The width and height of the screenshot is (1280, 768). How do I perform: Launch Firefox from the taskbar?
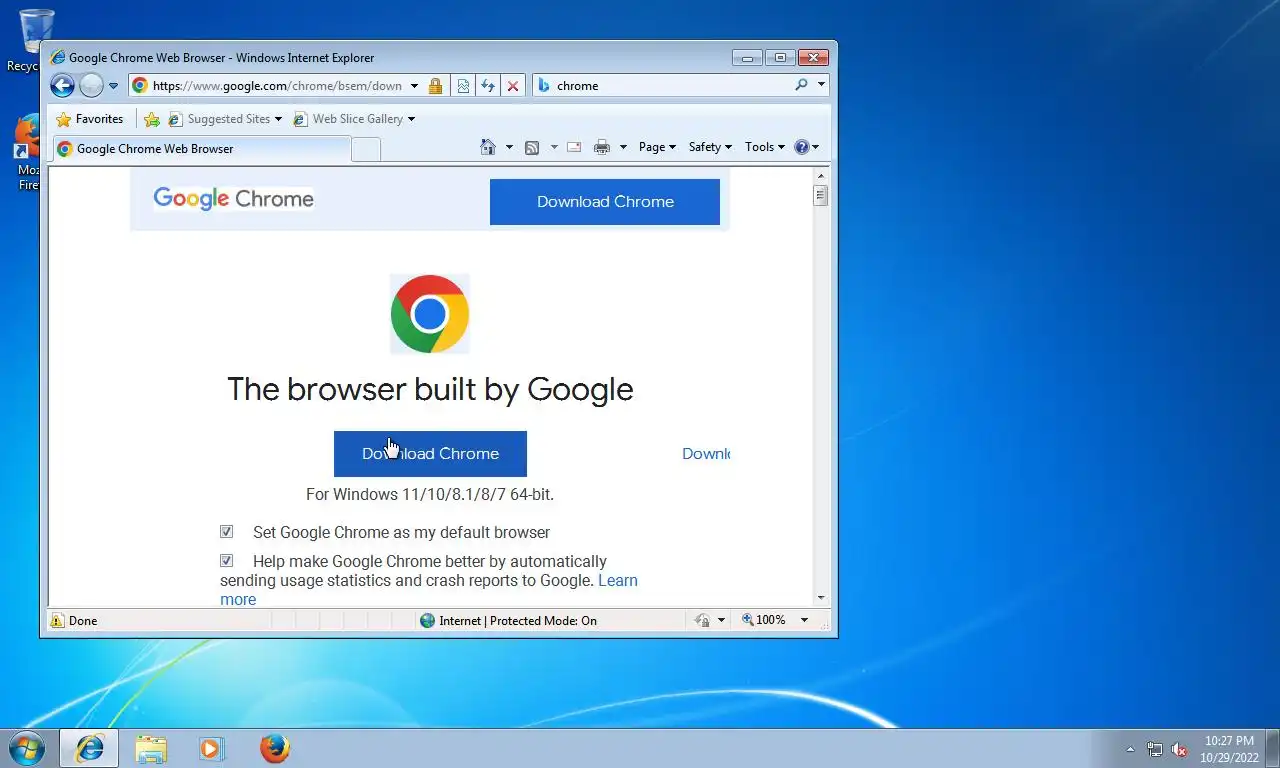coord(274,748)
